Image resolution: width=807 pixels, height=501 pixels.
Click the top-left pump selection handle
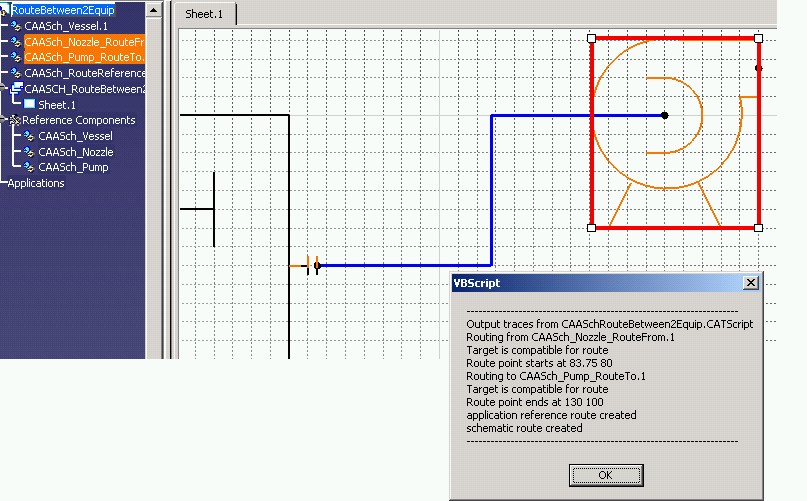click(x=591, y=38)
